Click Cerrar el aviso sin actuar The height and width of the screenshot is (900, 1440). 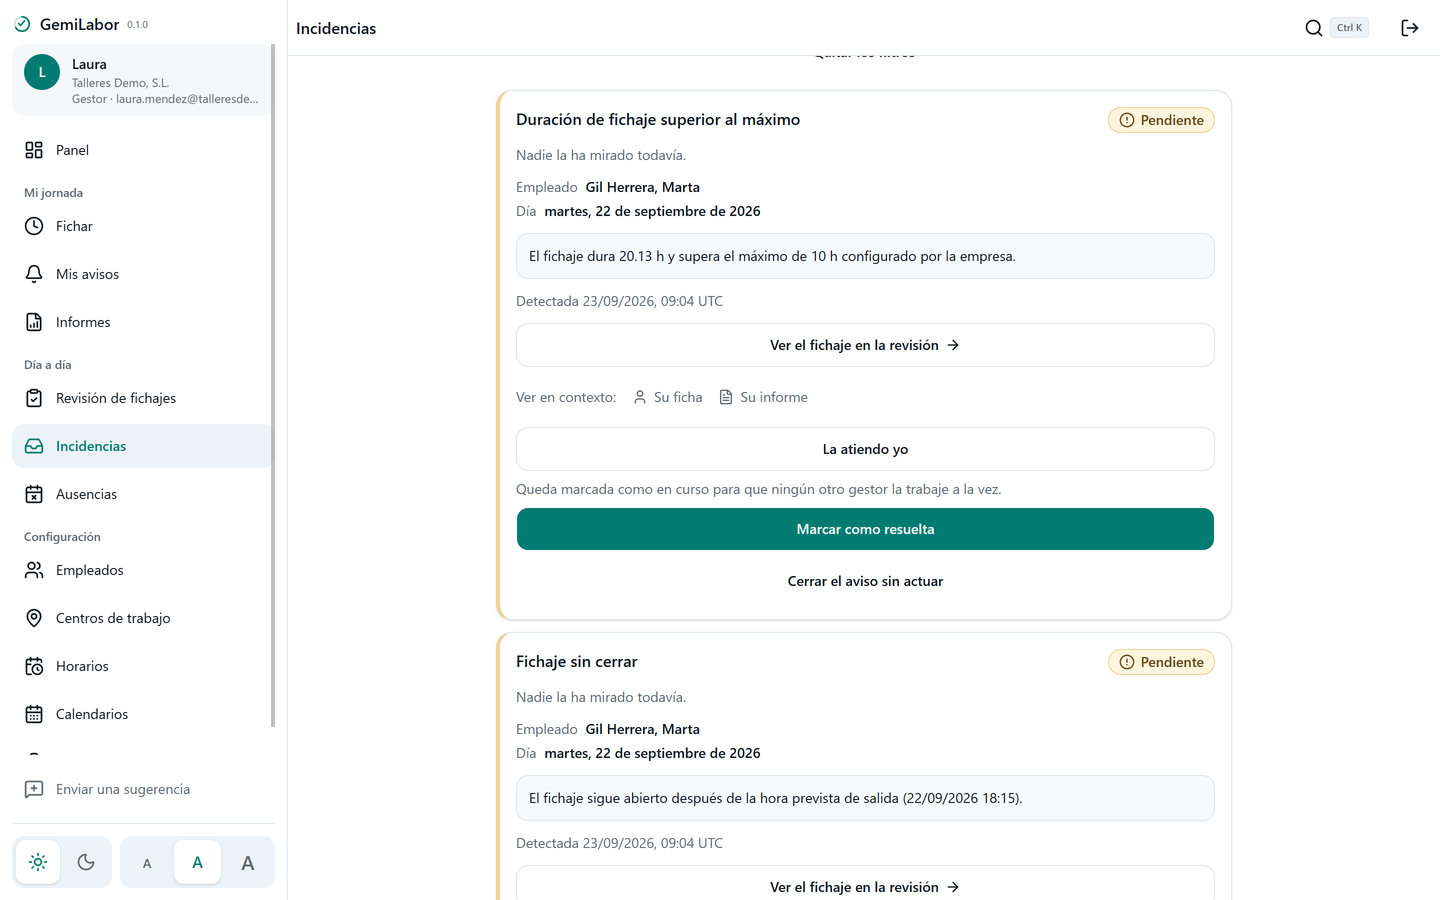tap(865, 581)
